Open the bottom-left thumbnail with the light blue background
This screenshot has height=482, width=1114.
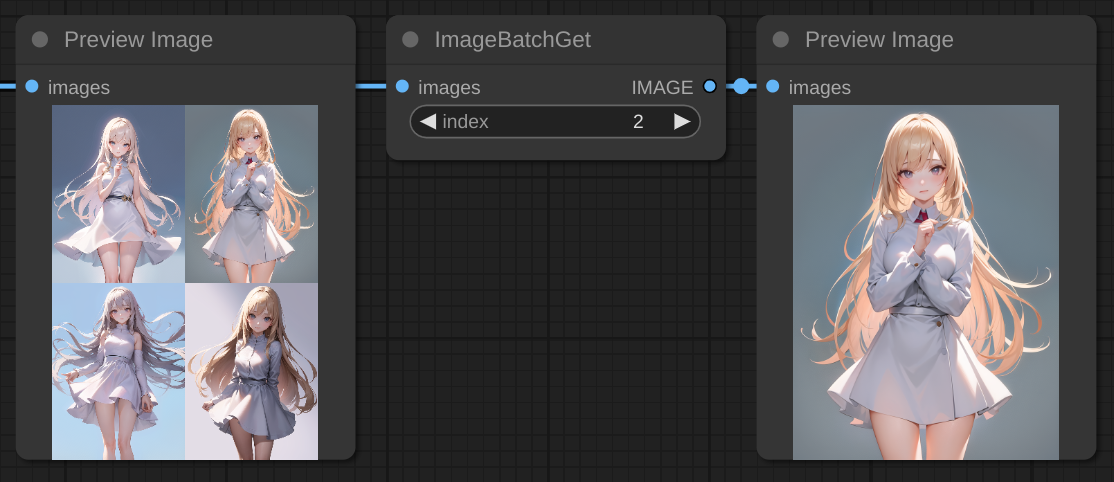(118, 371)
